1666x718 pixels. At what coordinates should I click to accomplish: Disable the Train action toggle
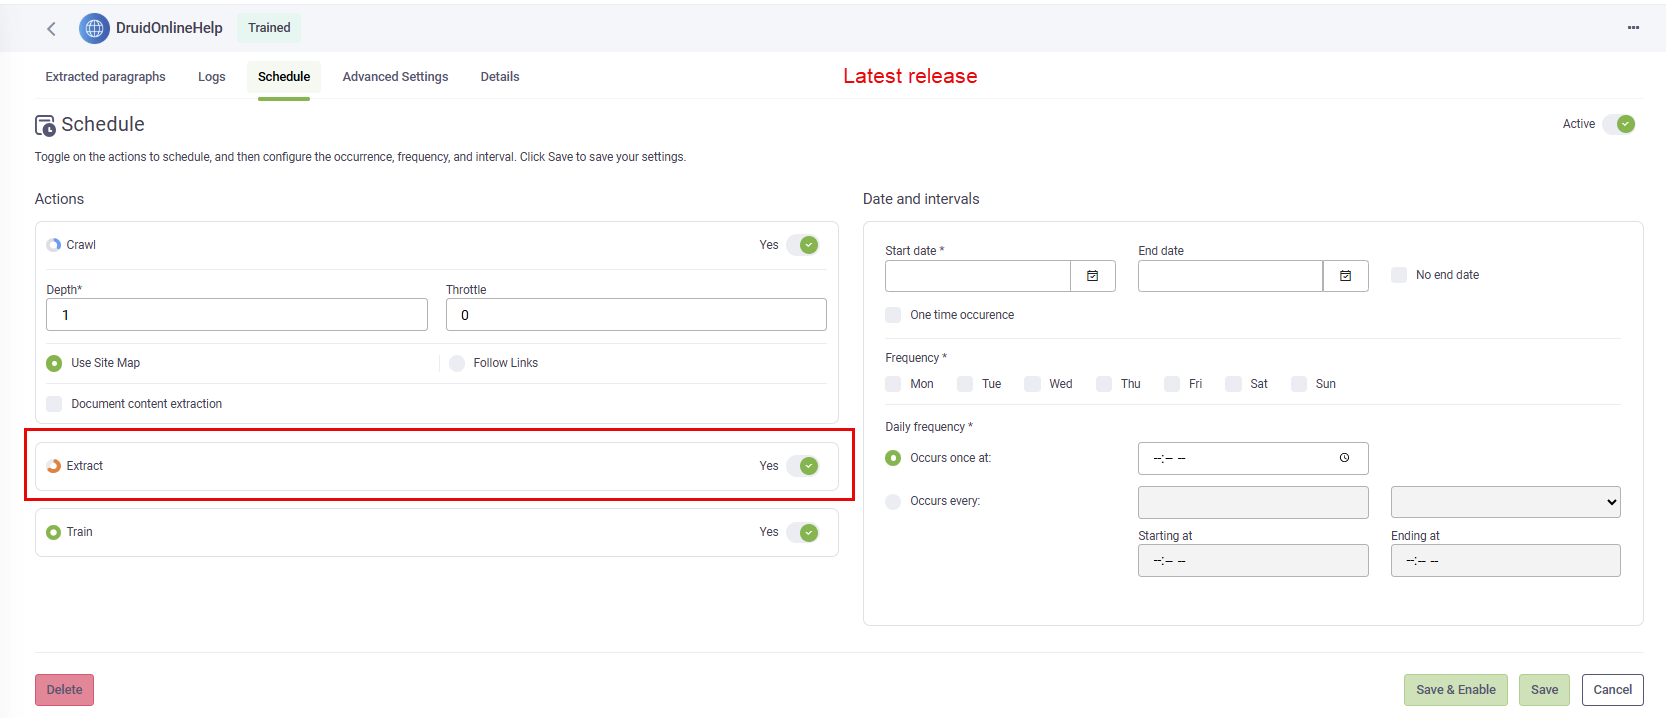[802, 532]
